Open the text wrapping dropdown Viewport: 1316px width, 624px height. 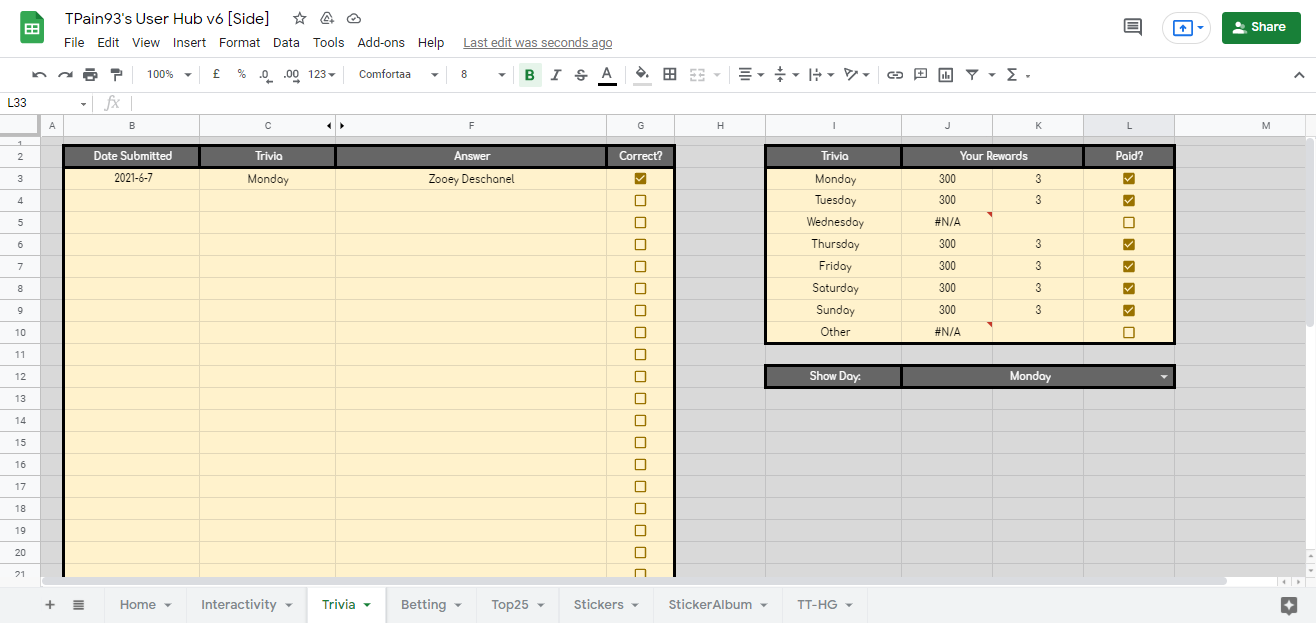click(x=820, y=74)
